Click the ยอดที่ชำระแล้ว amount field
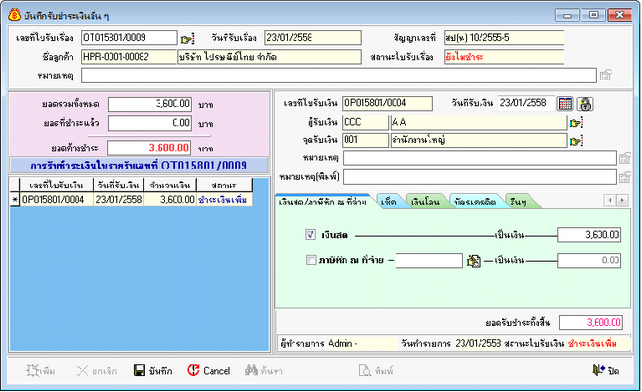 150,123
